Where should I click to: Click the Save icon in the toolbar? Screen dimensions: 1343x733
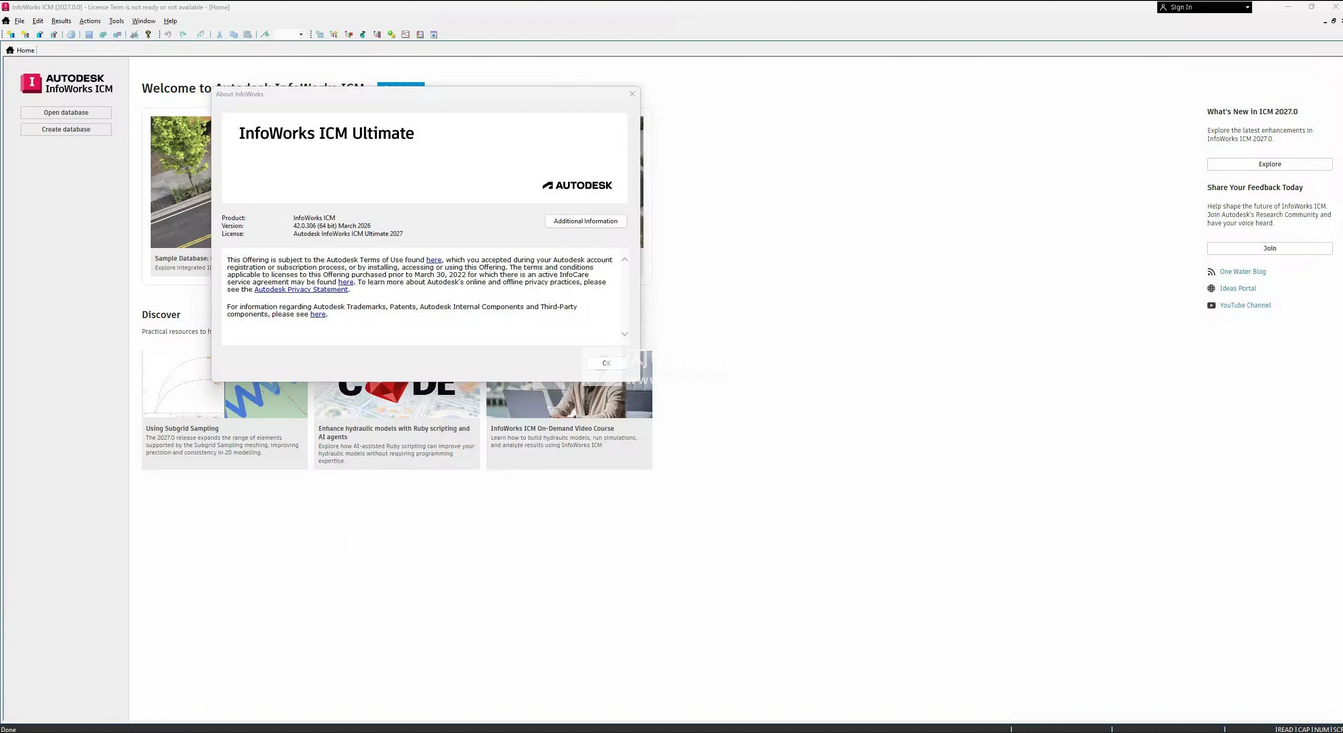(x=89, y=35)
